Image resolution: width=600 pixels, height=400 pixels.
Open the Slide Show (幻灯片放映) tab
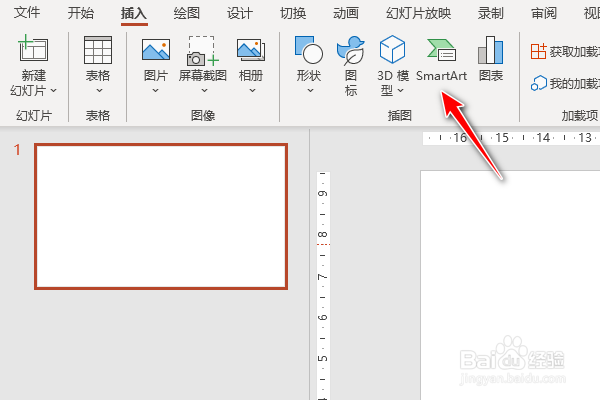[x=419, y=13]
